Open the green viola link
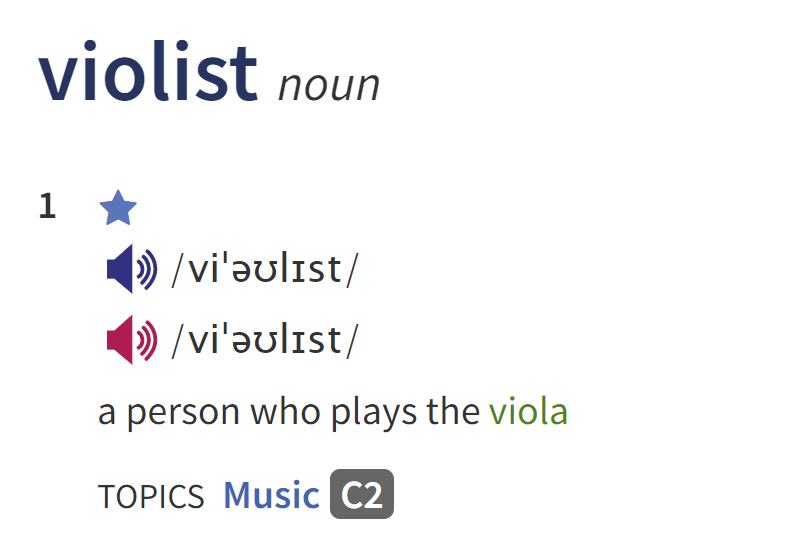Screen dimensions: 797x554 click(x=528, y=412)
